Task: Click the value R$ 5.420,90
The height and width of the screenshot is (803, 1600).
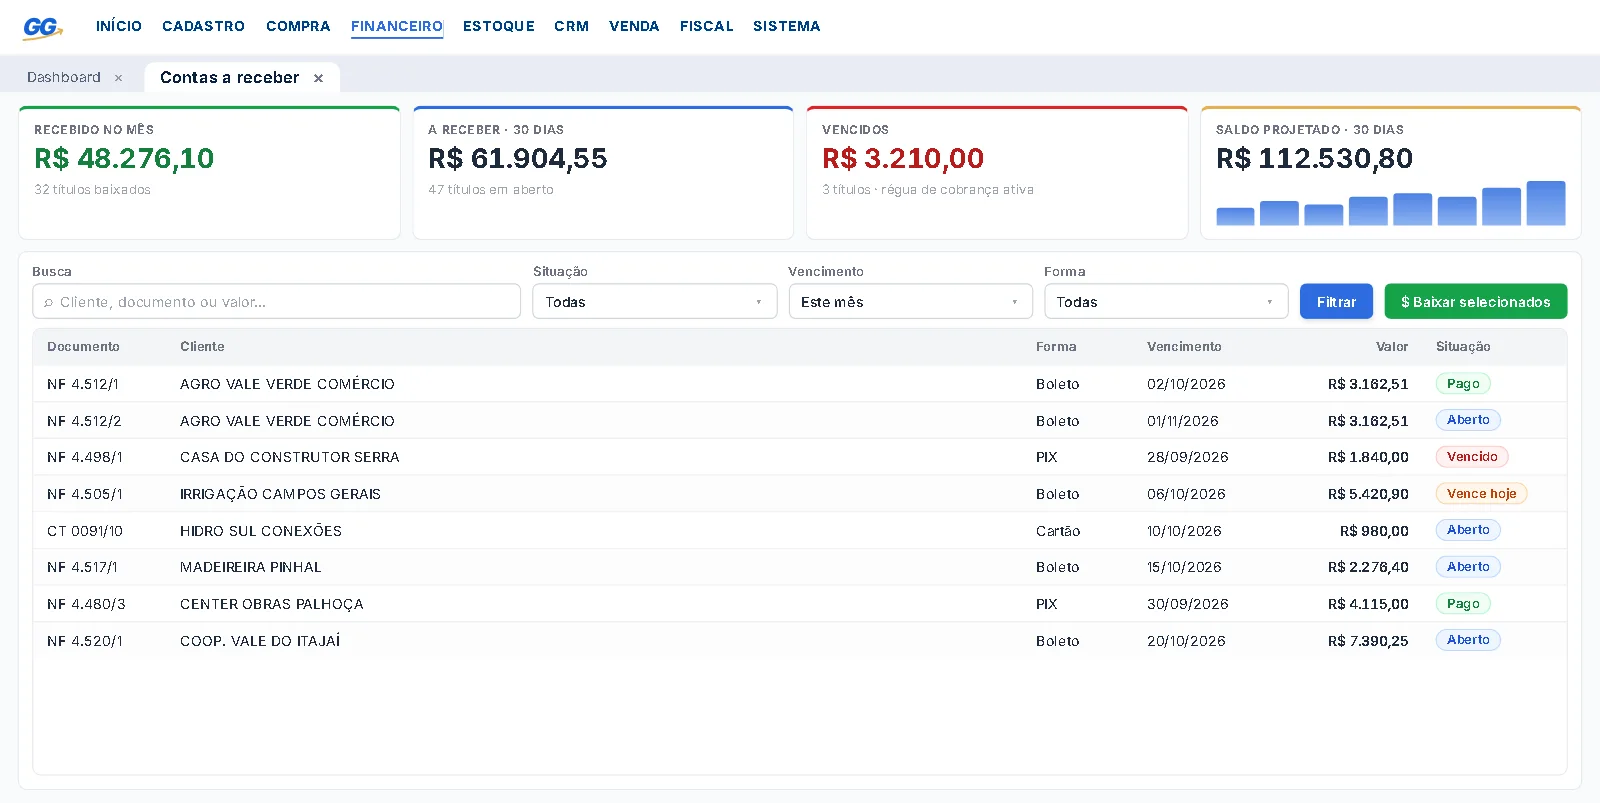Action: point(1368,494)
